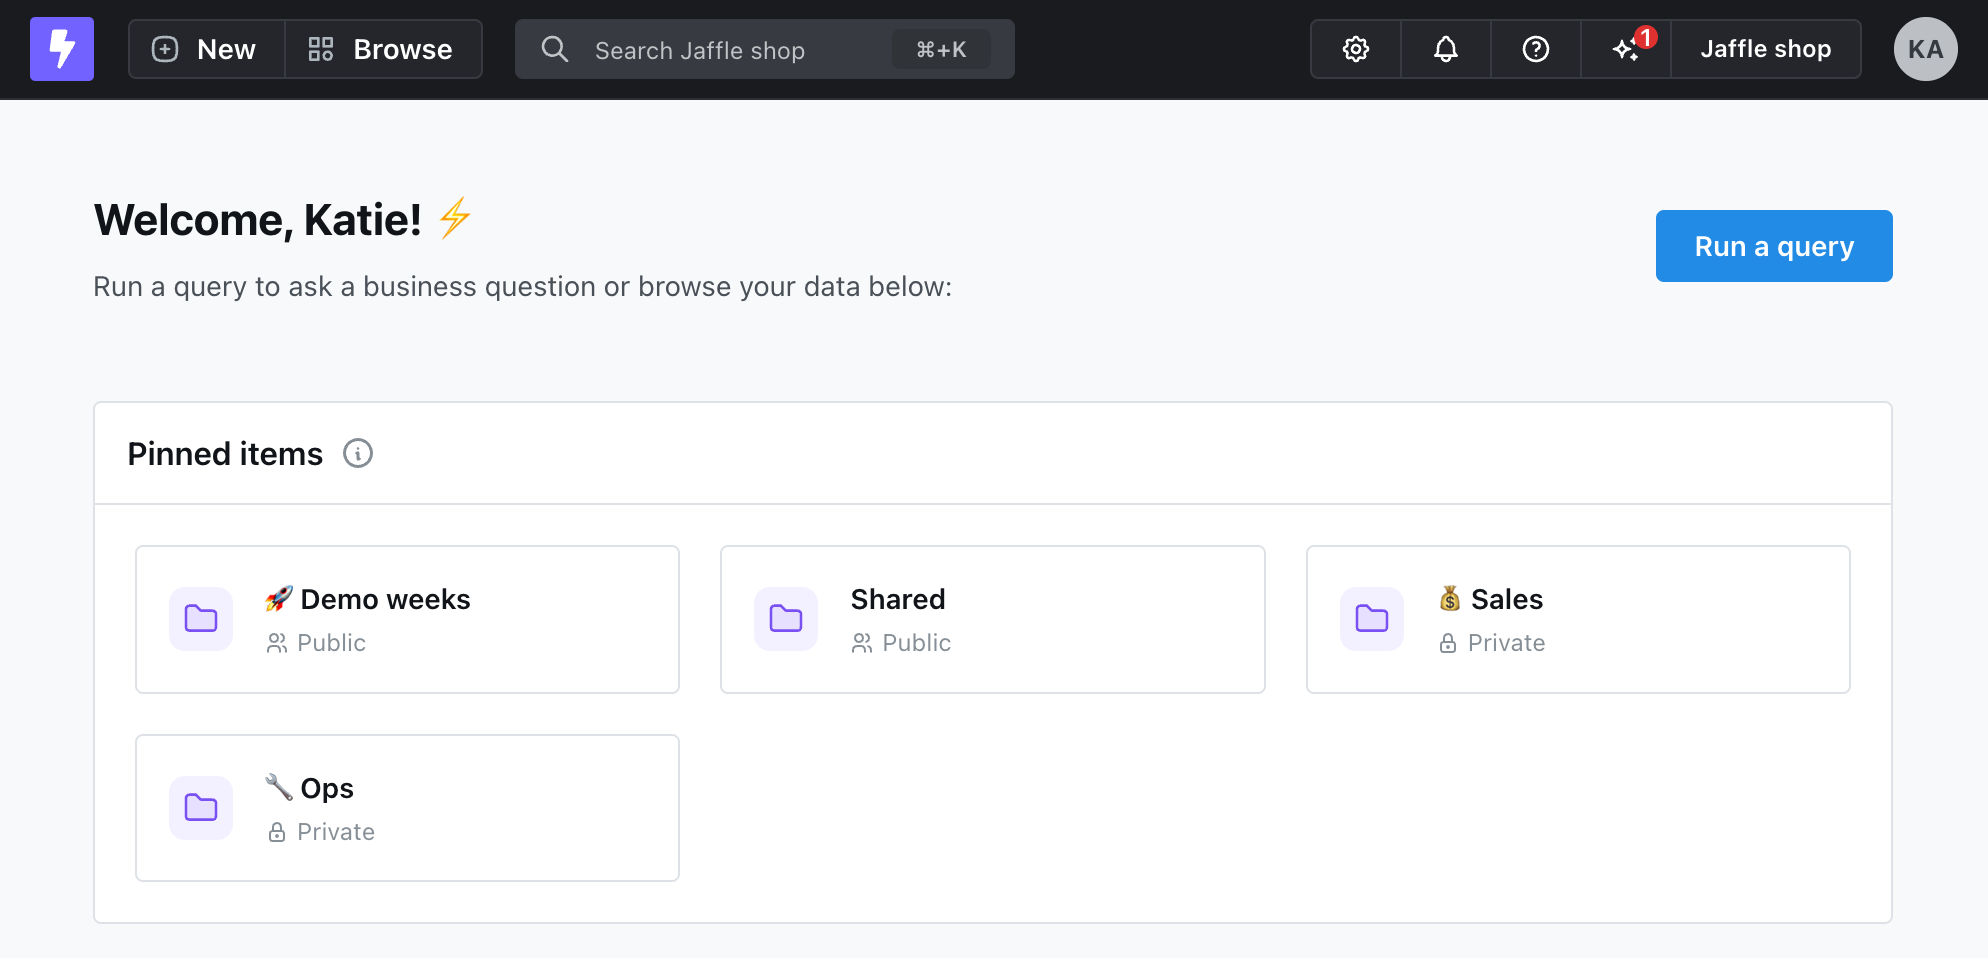Screen dimensions: 1988x958
Task: Open the Shared pinned space
Action: (898, 599)
